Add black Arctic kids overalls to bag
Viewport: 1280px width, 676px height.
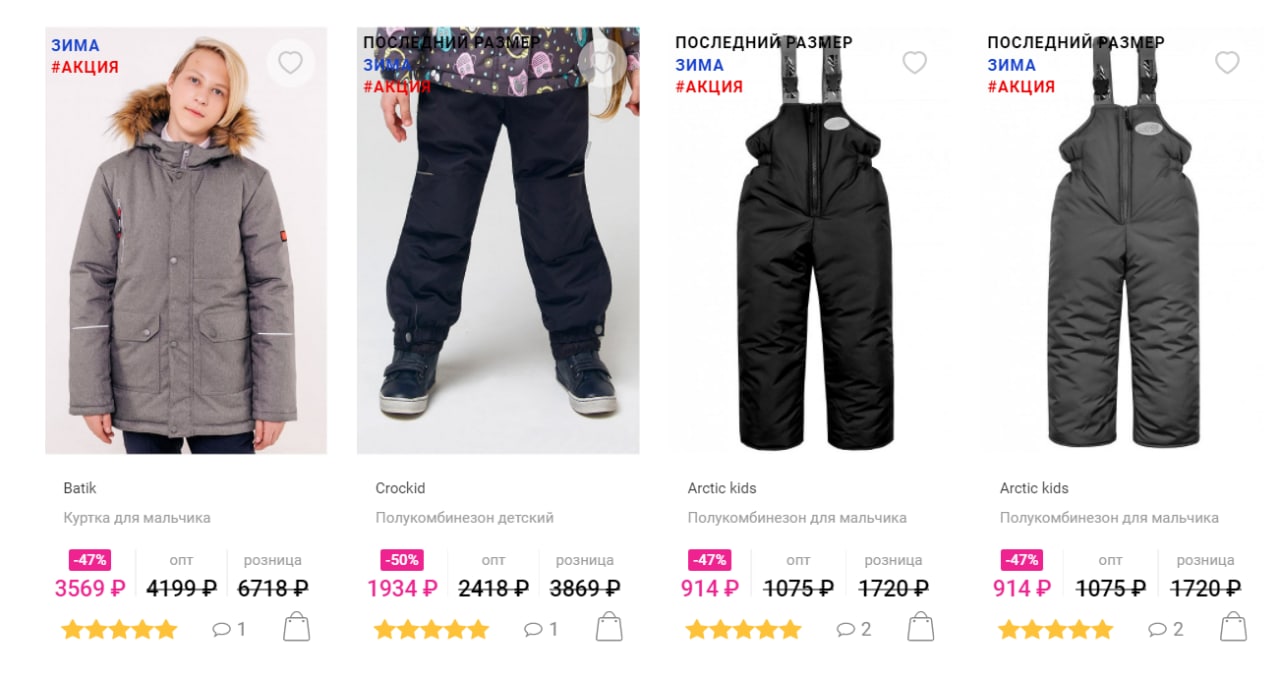pos(921,627)
